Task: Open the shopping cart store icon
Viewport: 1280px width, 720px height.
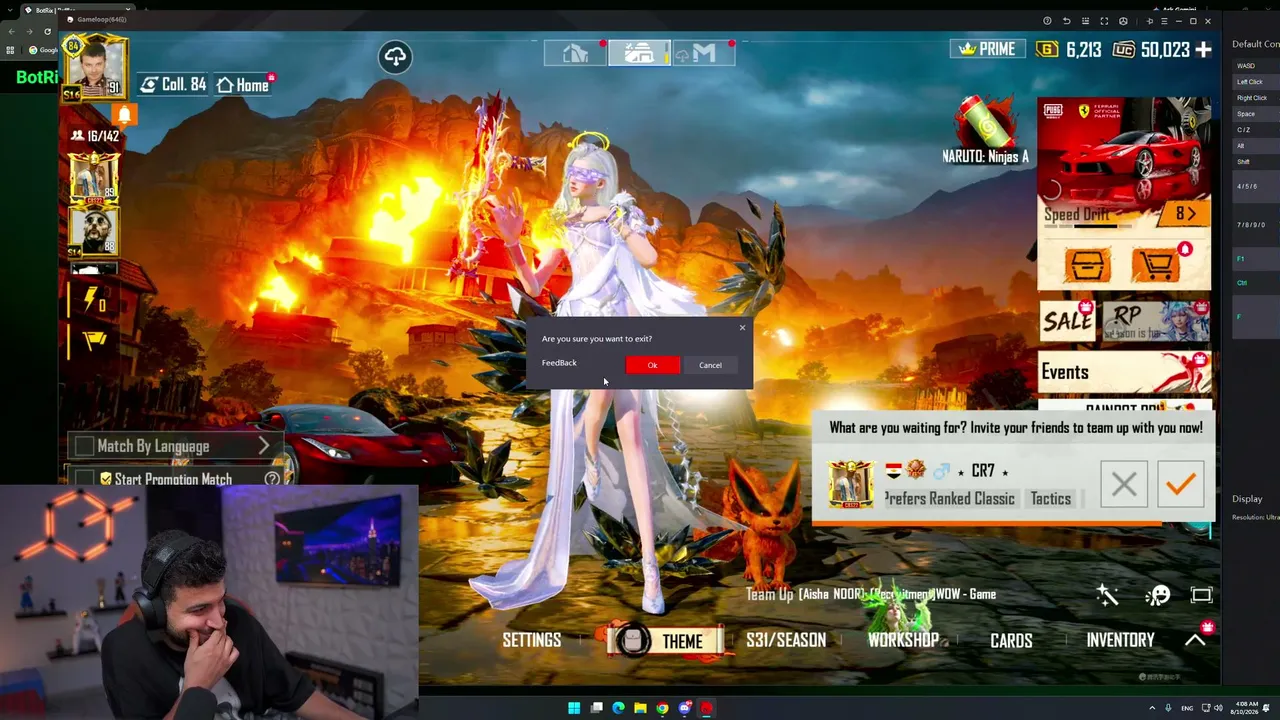Action: (x=1156, y=265)
